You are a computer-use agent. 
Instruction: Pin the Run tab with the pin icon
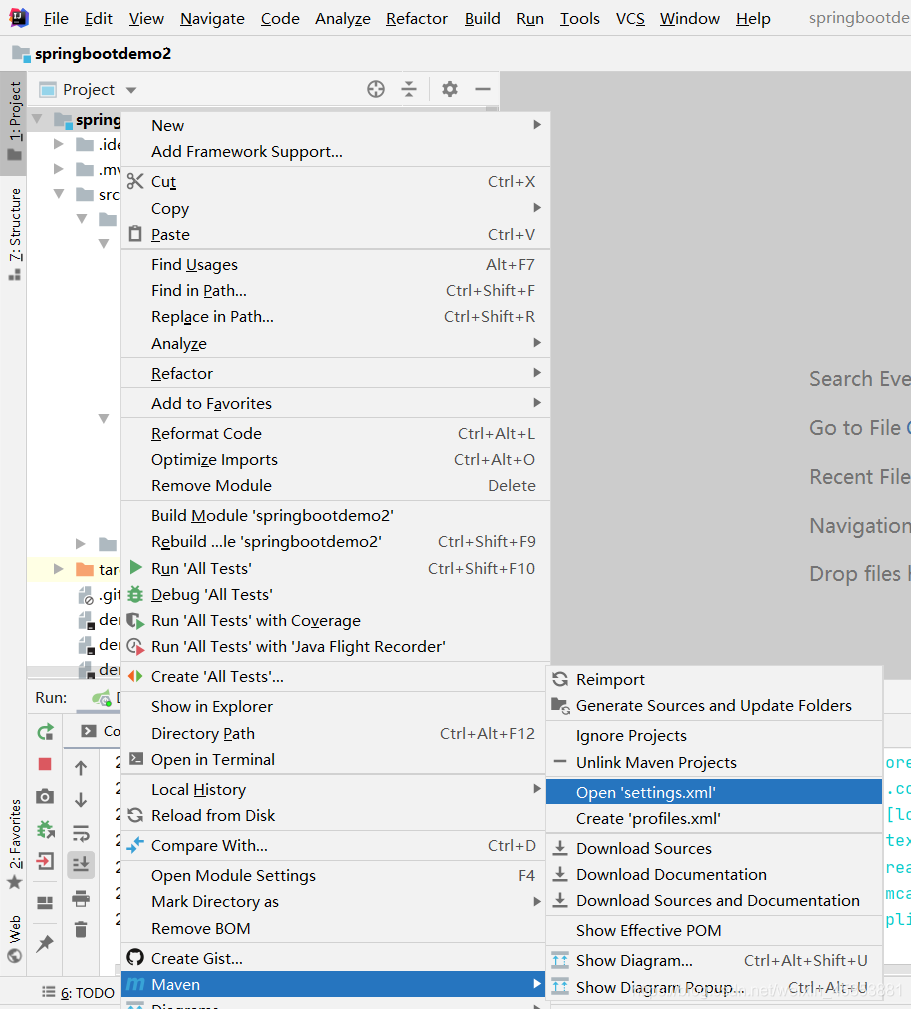(45, 943)
